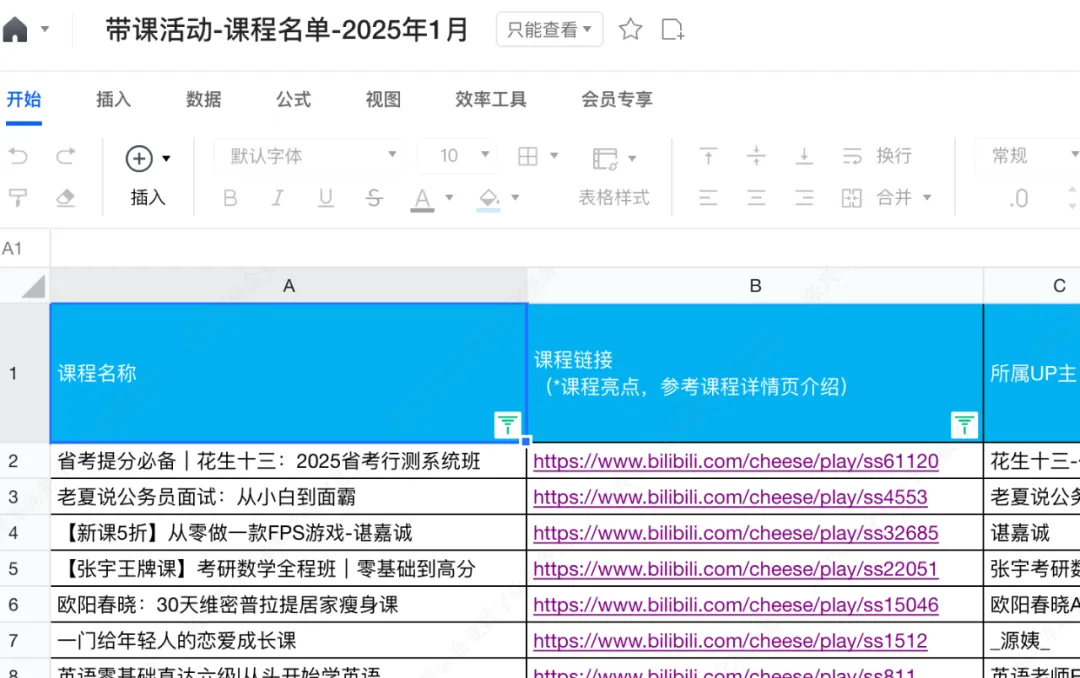Expand the fill color dropdown arrow
Screen dimensions: 1080x678
[x=515, y=198]
